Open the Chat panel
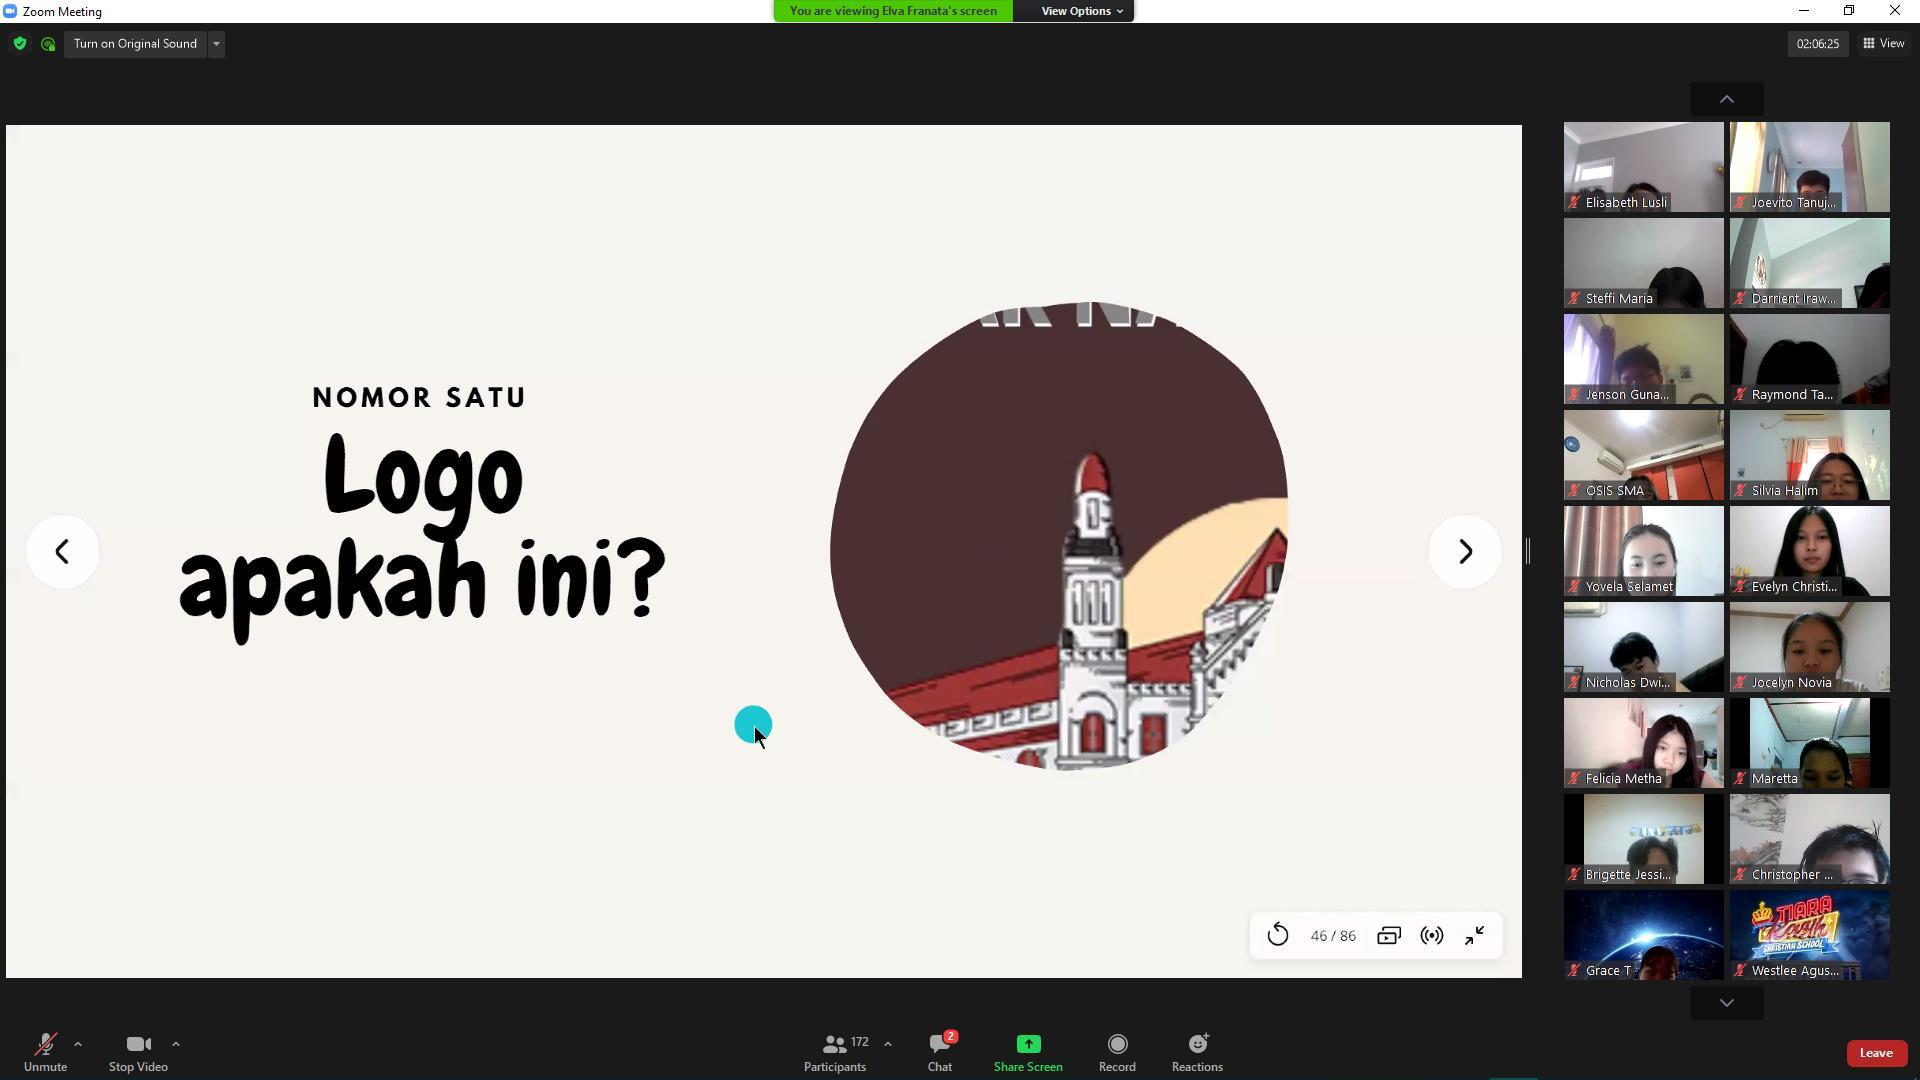 click(940, 1052)
